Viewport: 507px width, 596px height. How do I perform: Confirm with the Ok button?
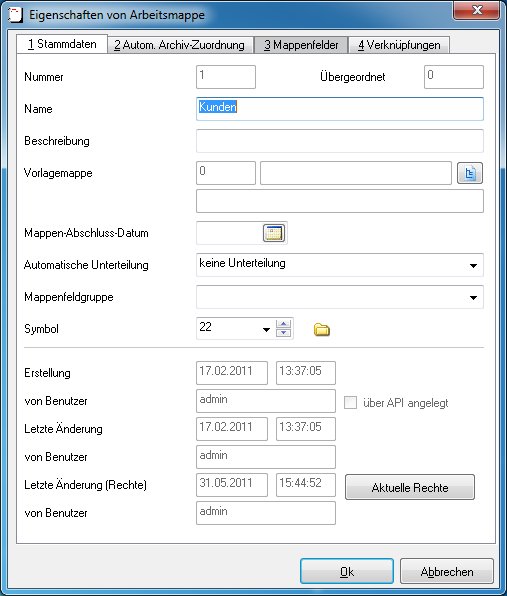(x=347, y=571)
